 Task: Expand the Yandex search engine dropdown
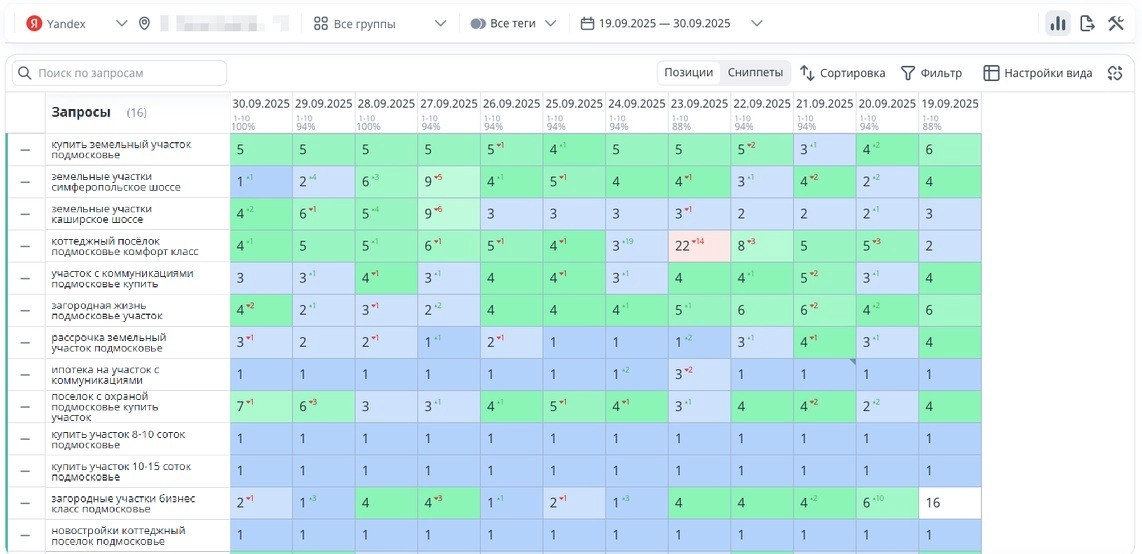tap(121, 24)
